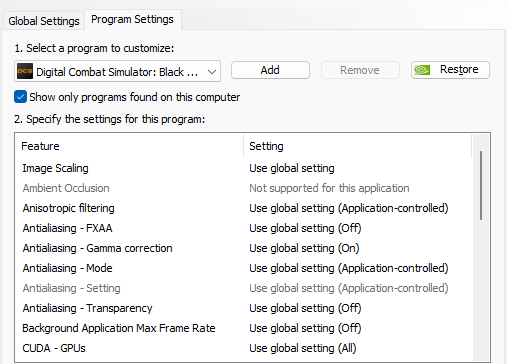The image size is (508, 364).
Task: Select Antialiasing - Gamma correction row
Action: tap(244, 248)
